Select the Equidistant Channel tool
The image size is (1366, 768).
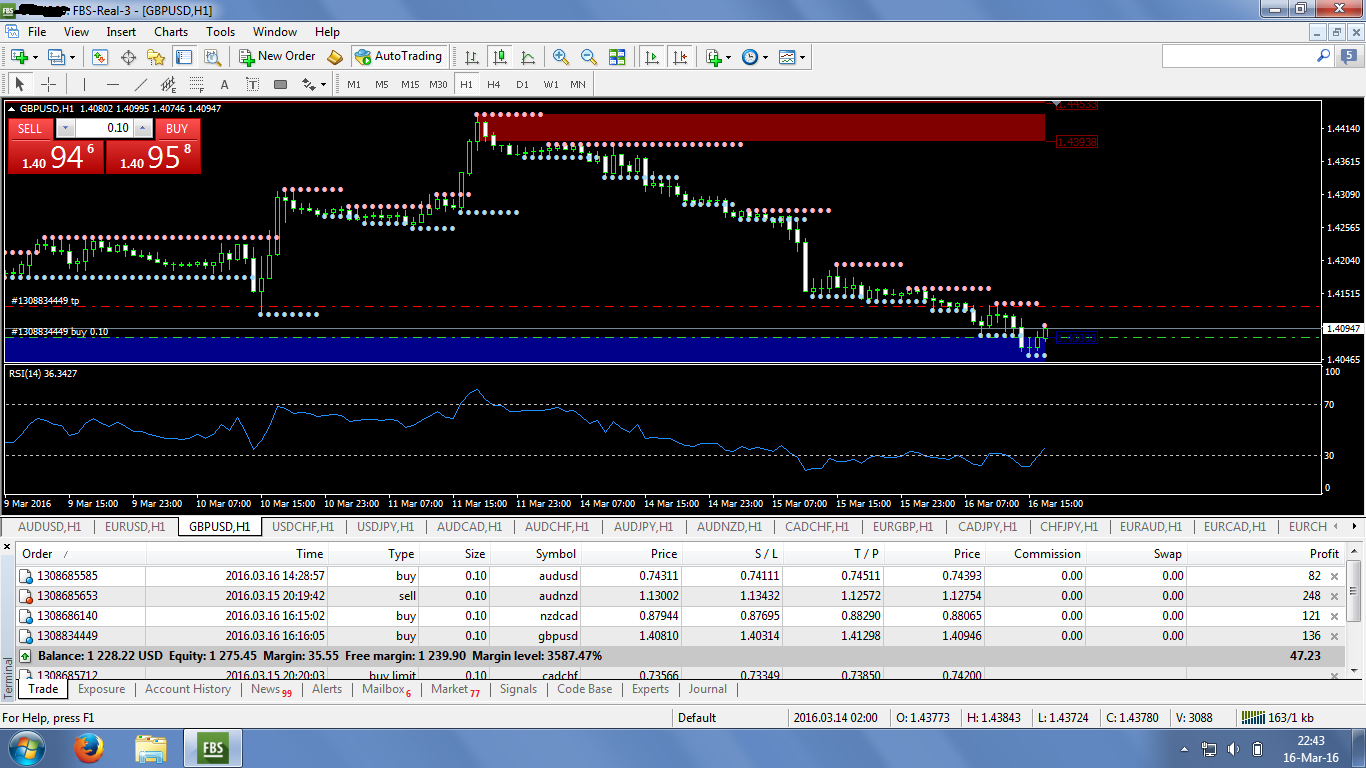pyautogui.click(x=168, y=84)
